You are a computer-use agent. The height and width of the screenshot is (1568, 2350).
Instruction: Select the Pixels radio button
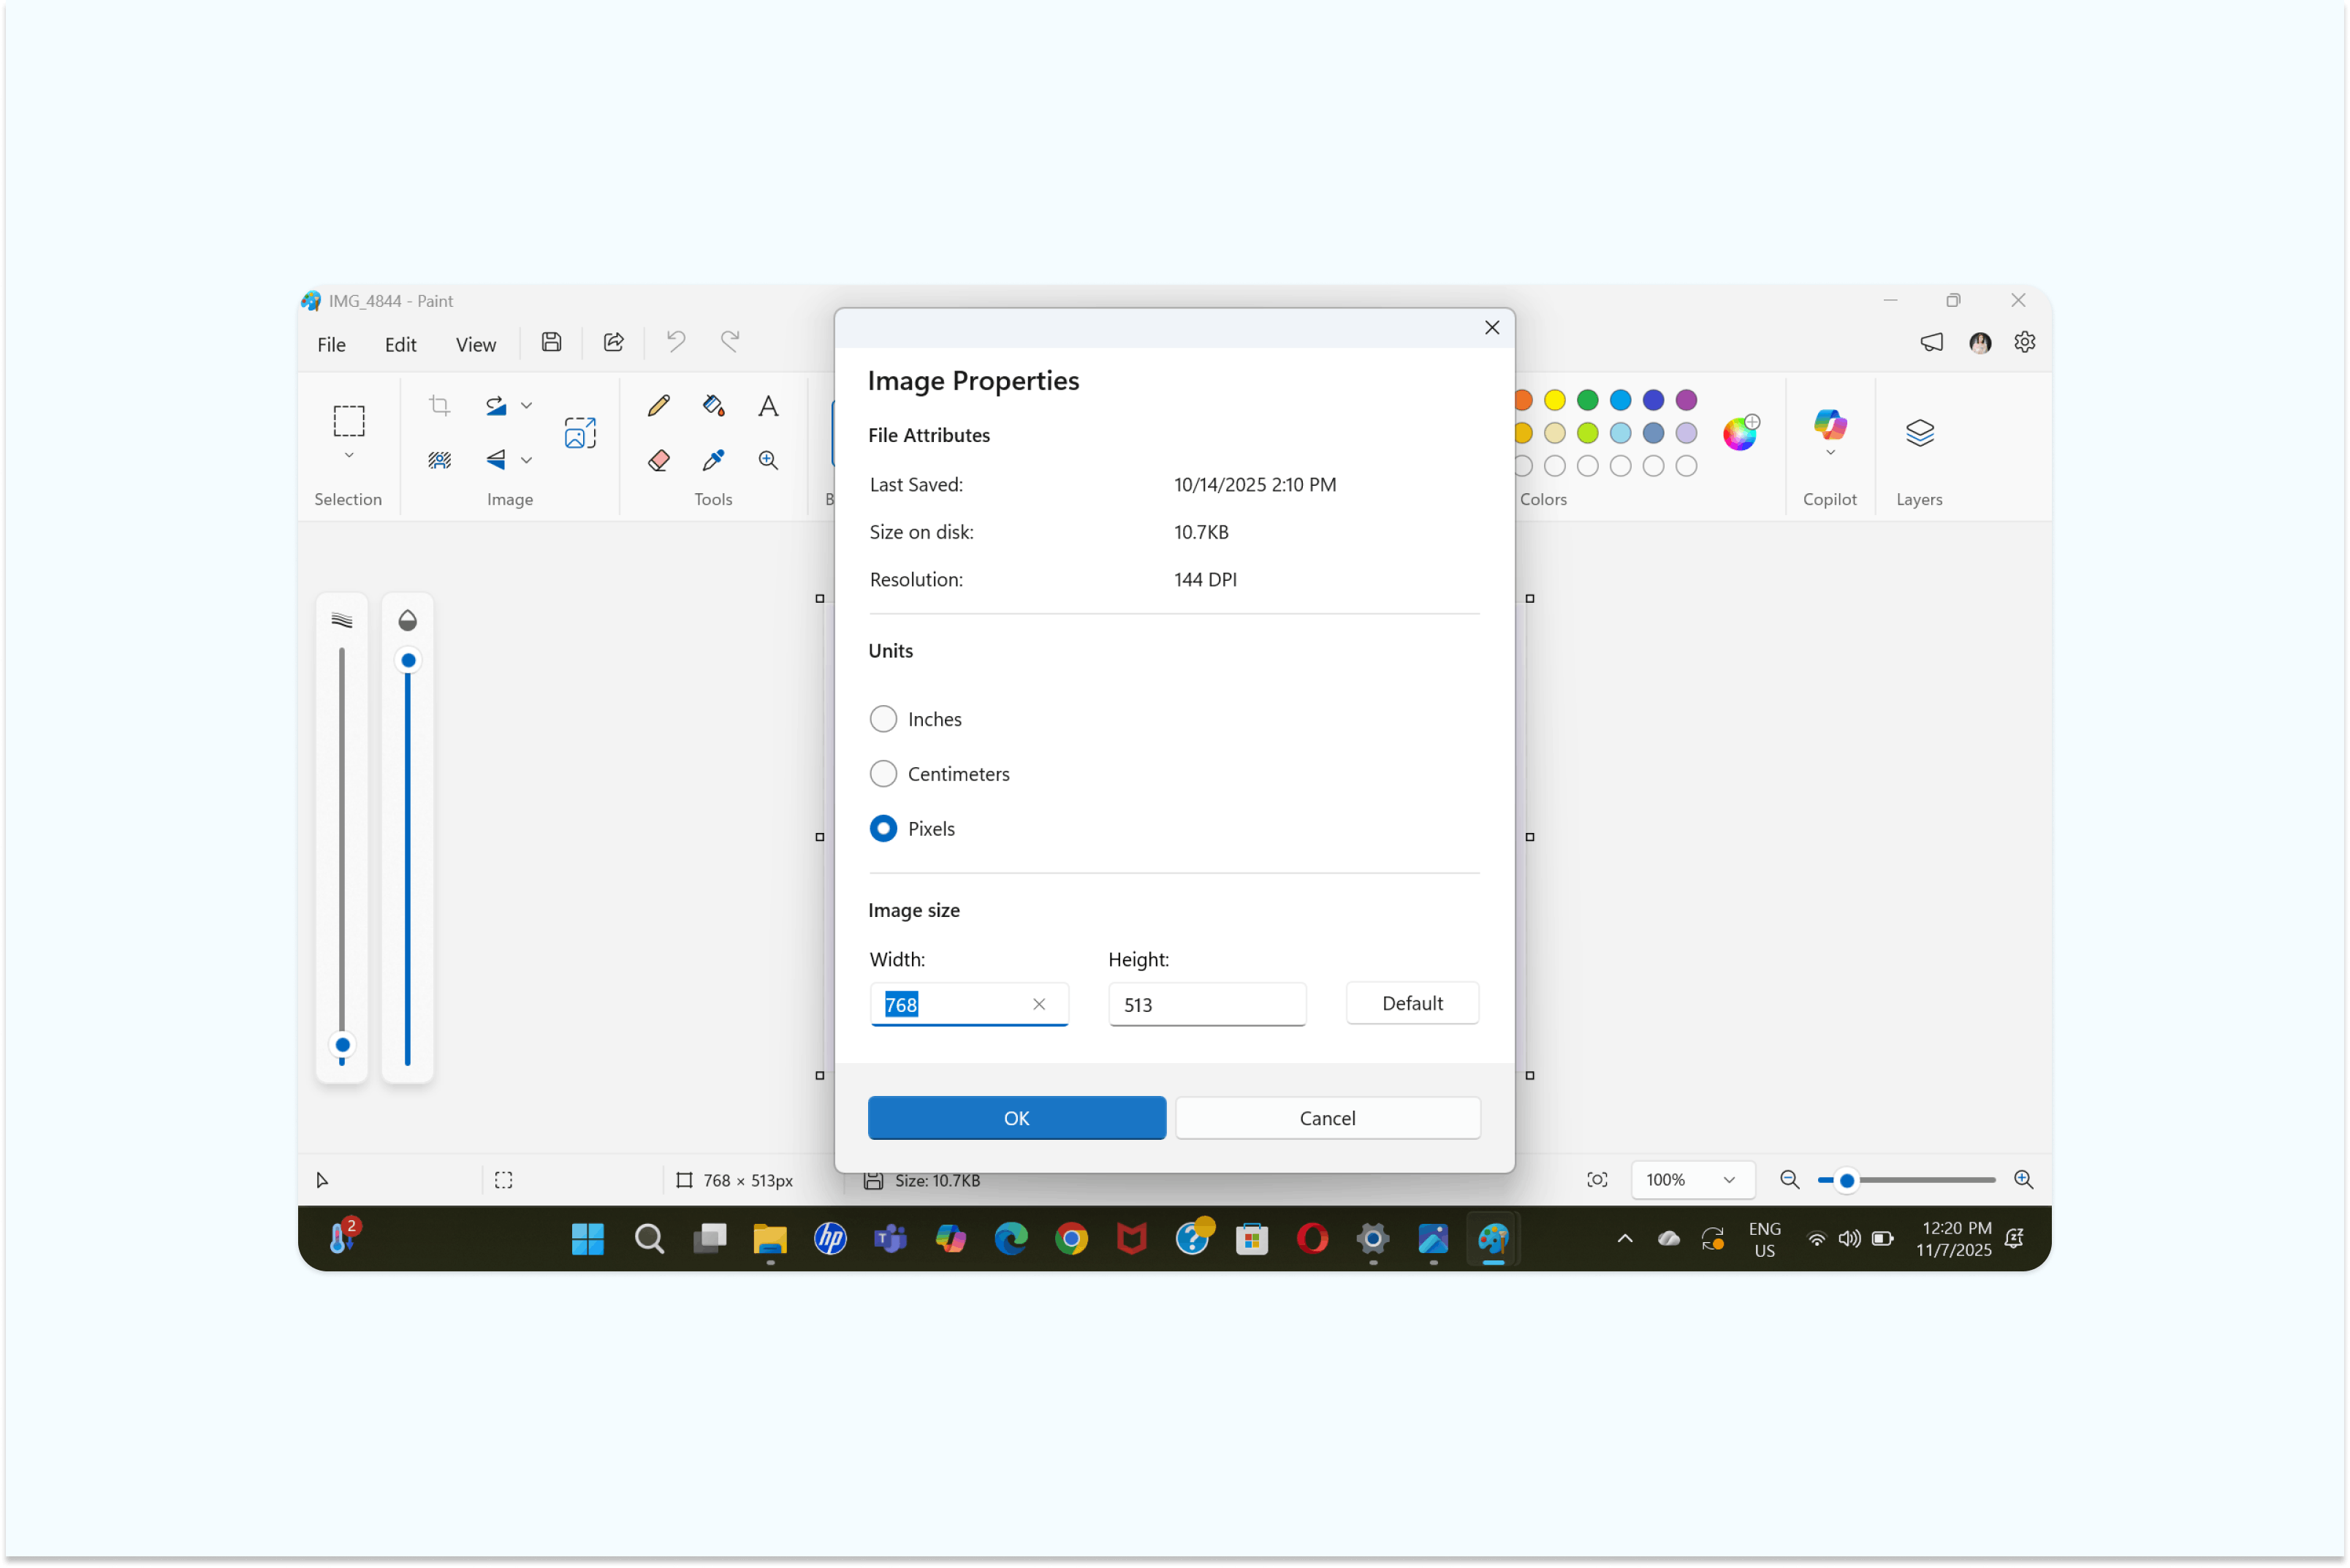(x=883, y=828)
